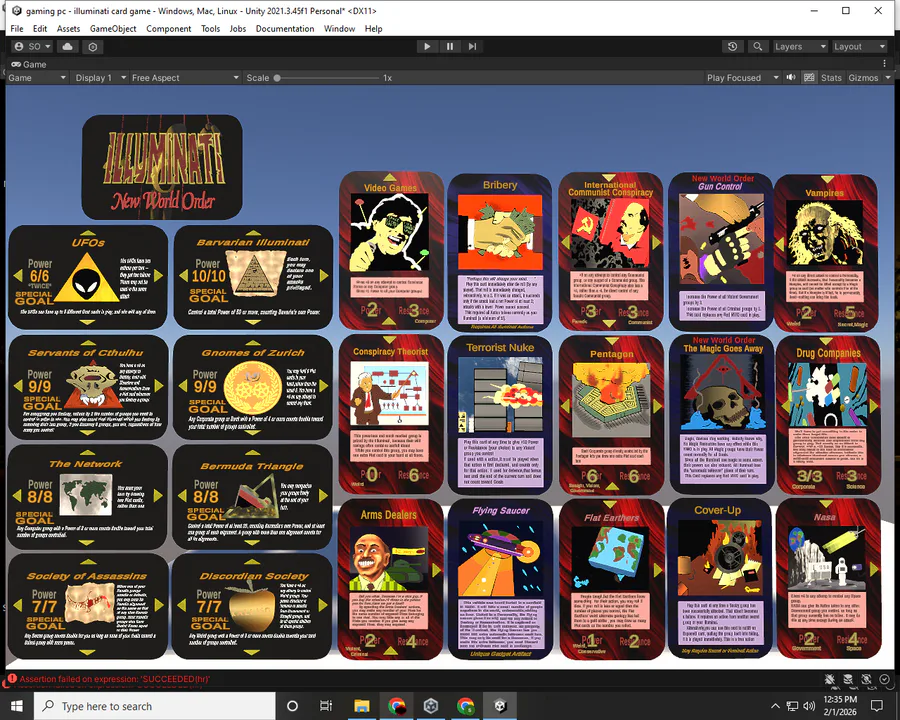Open the Layout dropdown
This screenshot has width=900, height=720.
point(859,47)
